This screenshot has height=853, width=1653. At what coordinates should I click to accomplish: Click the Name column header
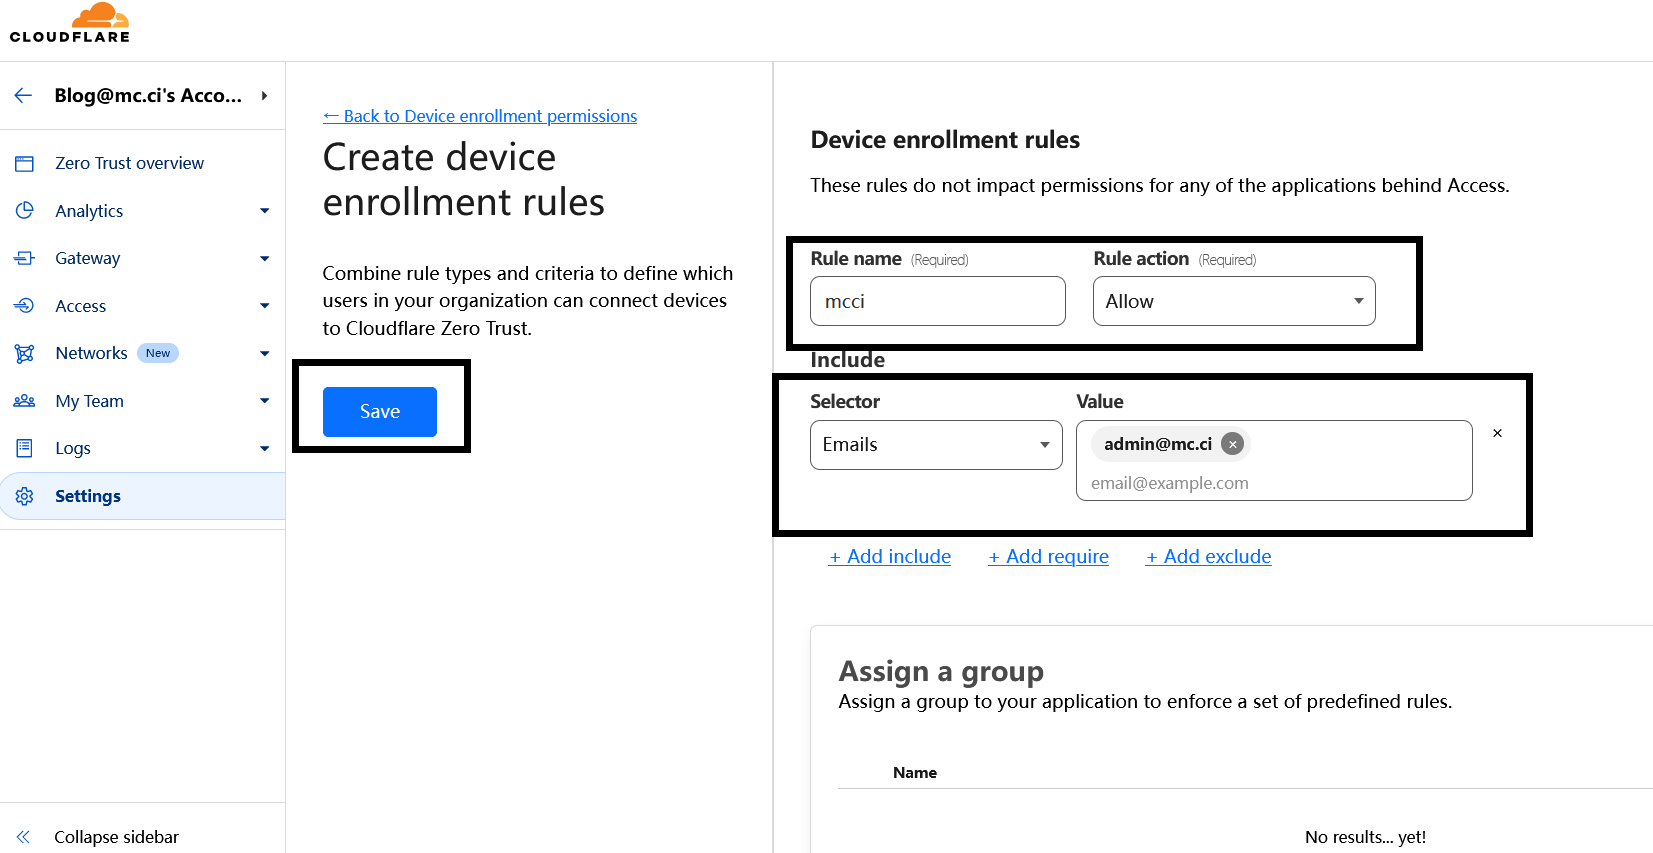pos(915,773)
